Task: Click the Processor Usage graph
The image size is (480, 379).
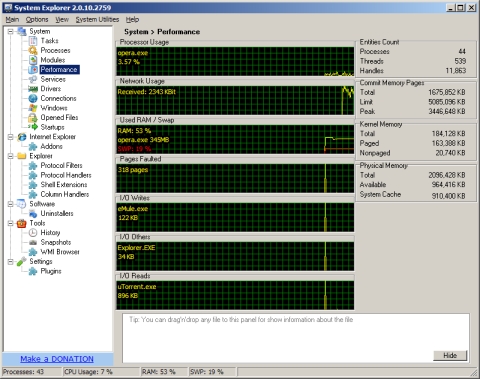Action: (235, 61)
